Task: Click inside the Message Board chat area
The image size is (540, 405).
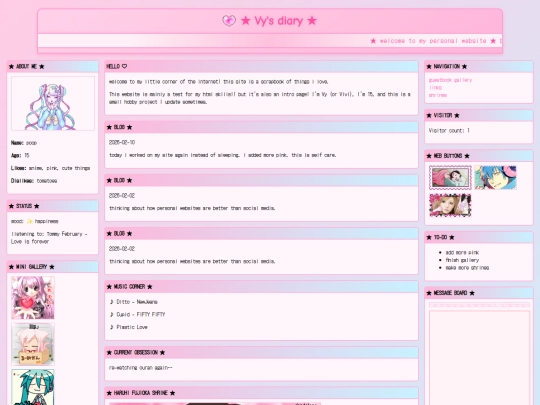Action: click(479, 357)
